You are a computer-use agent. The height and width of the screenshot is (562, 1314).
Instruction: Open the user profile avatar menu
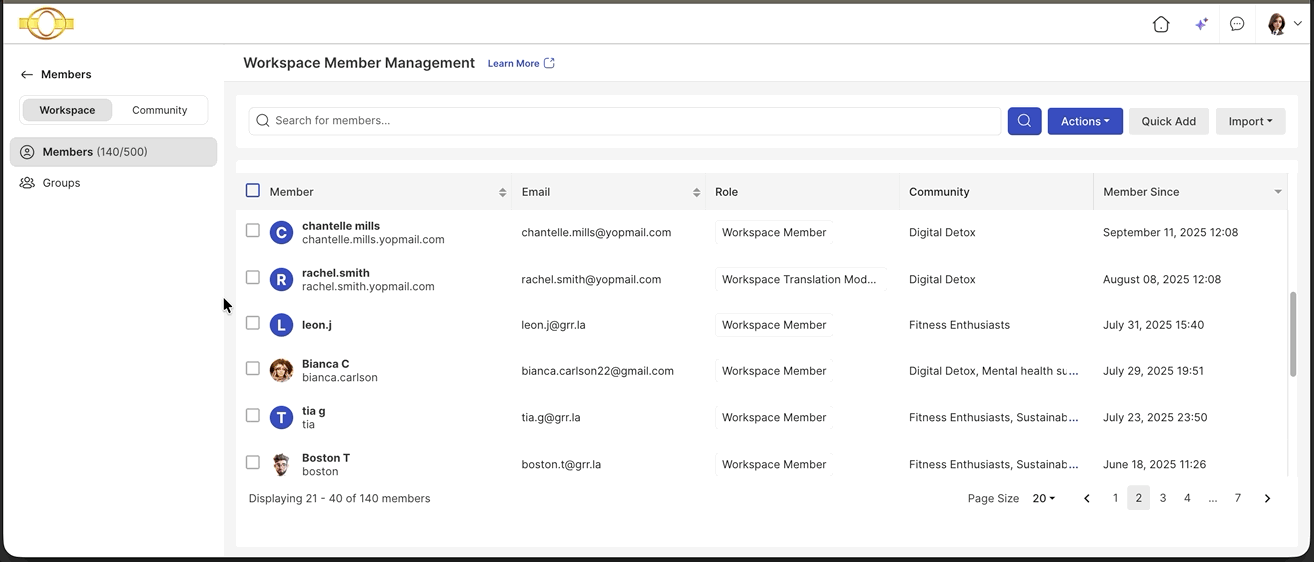(x=1284, y=24)
